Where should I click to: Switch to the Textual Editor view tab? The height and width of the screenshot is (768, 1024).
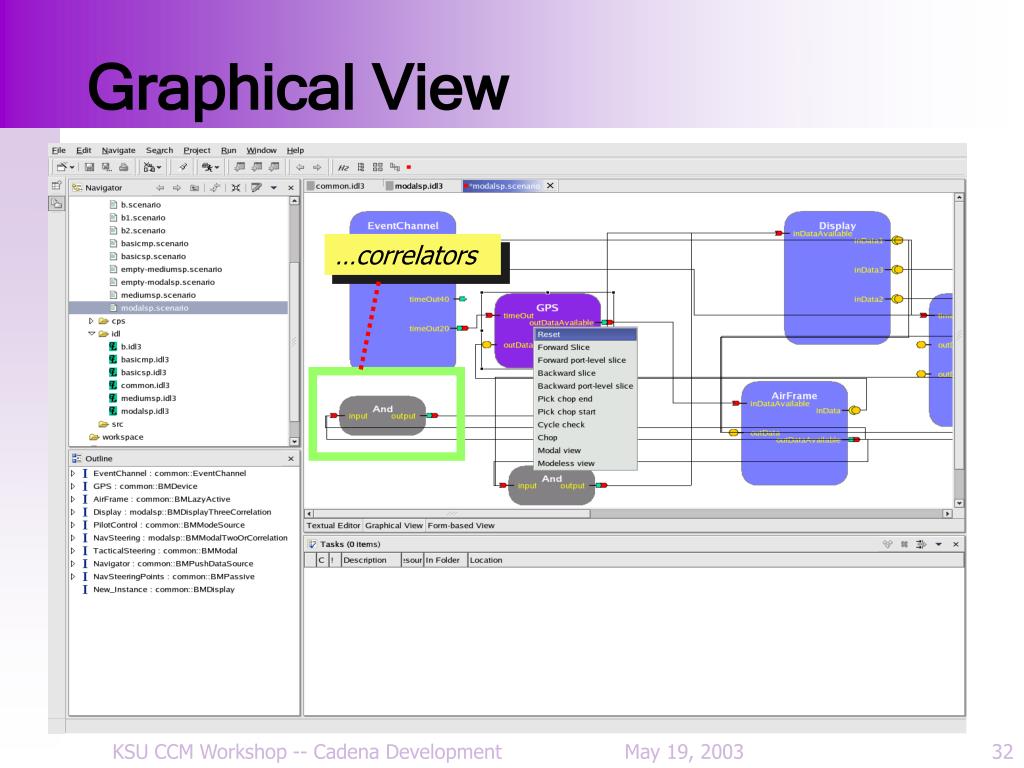pyautogui.click(x=333, y=525)
